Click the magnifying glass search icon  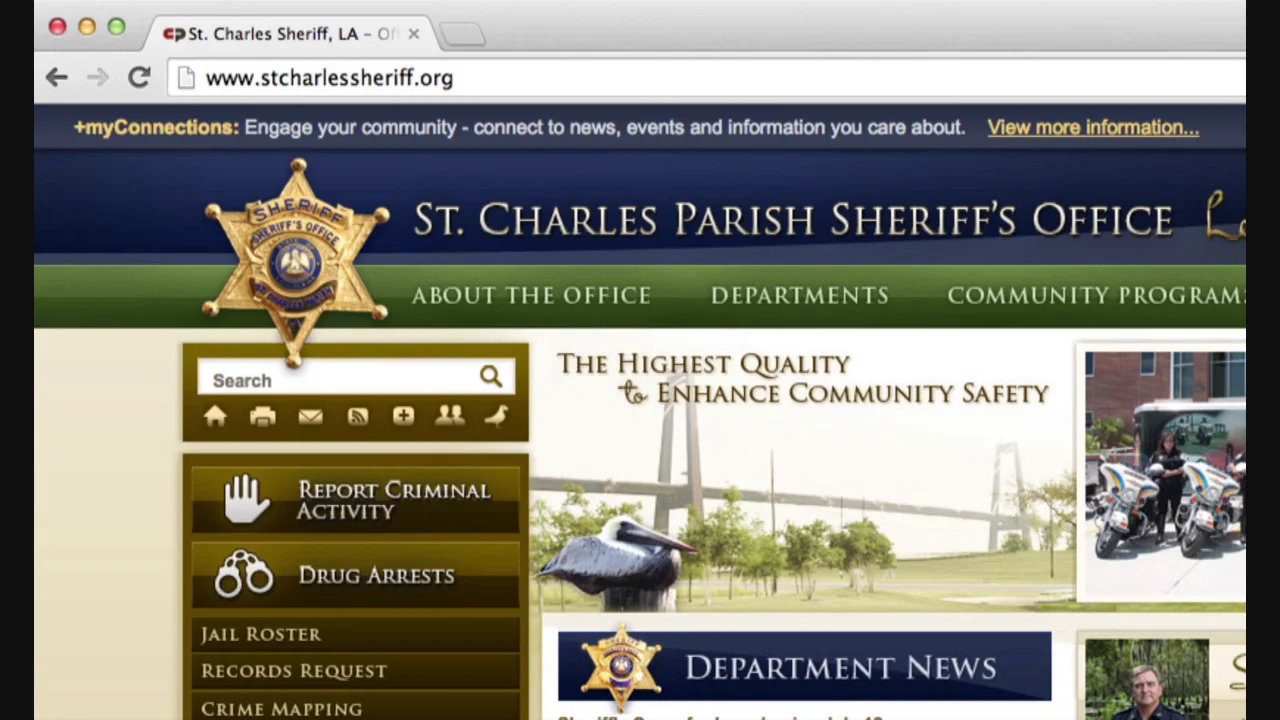[x=490, y=376]
